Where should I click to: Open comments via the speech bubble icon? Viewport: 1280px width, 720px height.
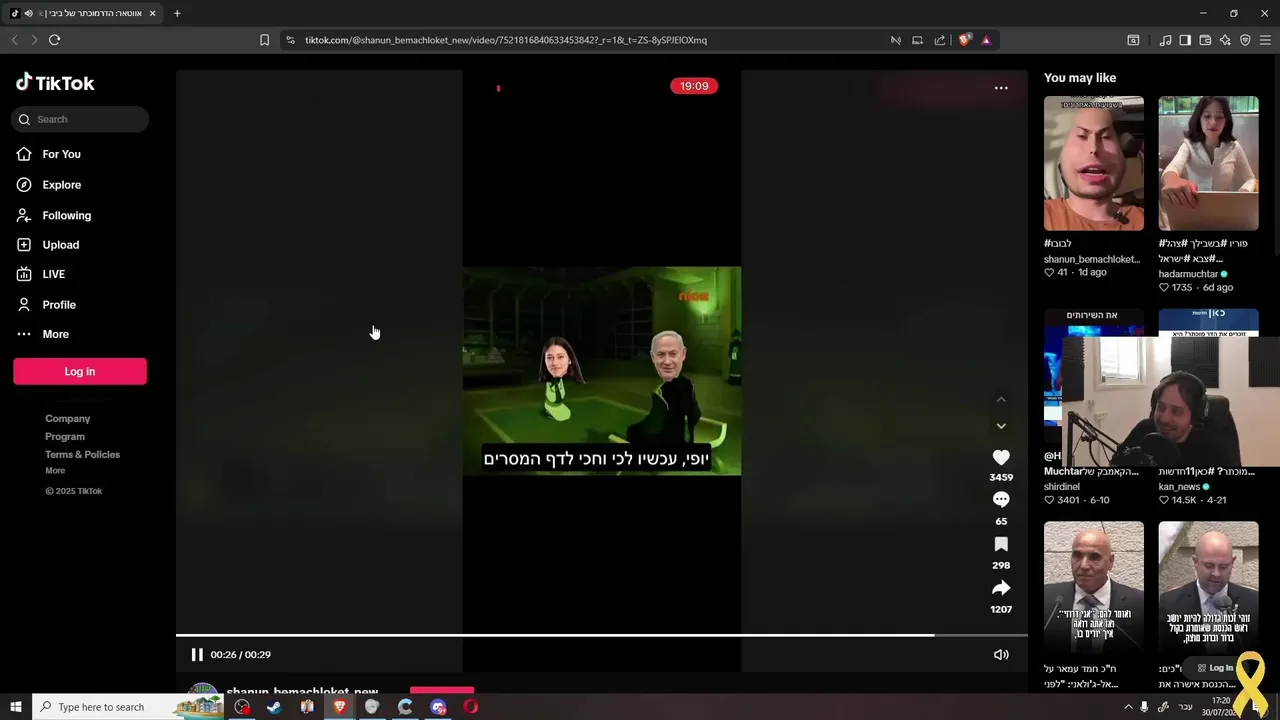[1001, 500]
